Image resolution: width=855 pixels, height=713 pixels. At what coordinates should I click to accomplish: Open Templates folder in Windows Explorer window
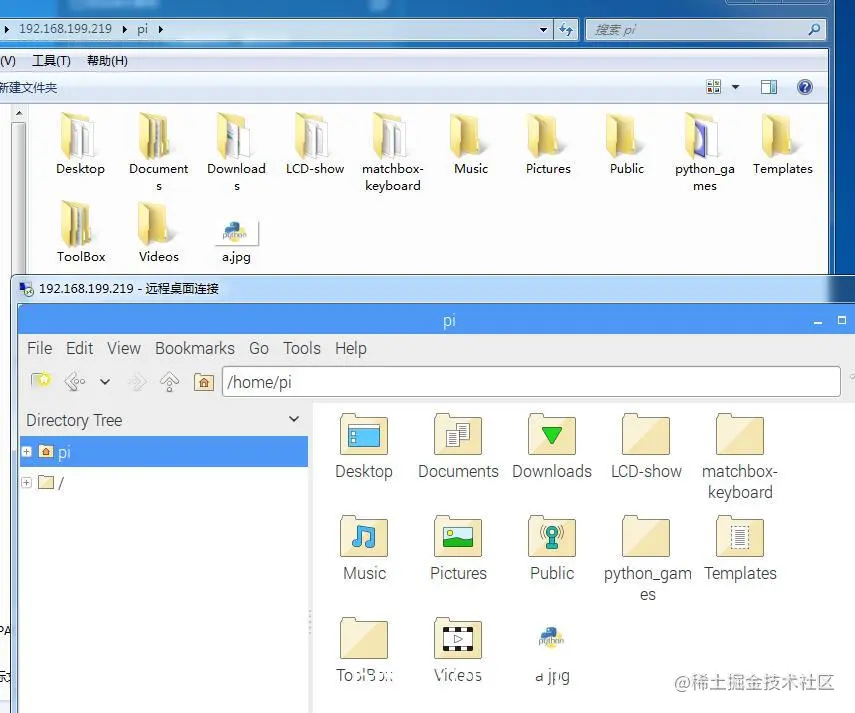[782, 144]
